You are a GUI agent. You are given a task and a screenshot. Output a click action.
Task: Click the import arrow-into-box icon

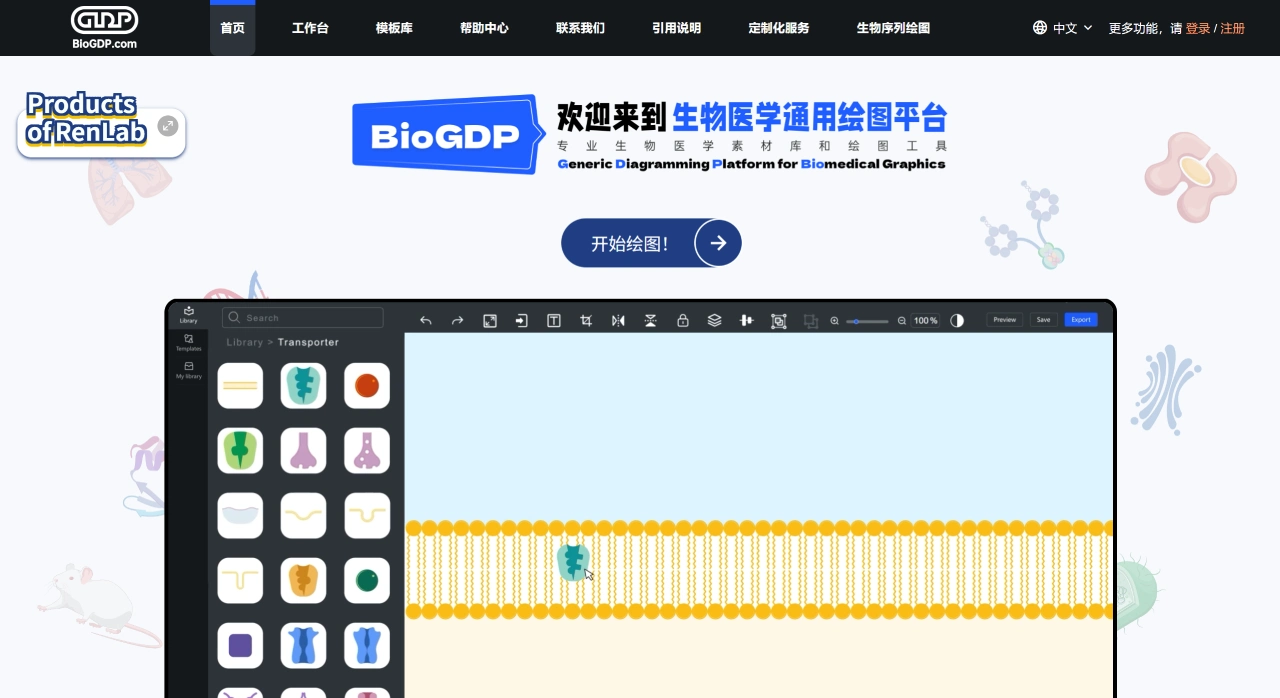pos(522,321)
